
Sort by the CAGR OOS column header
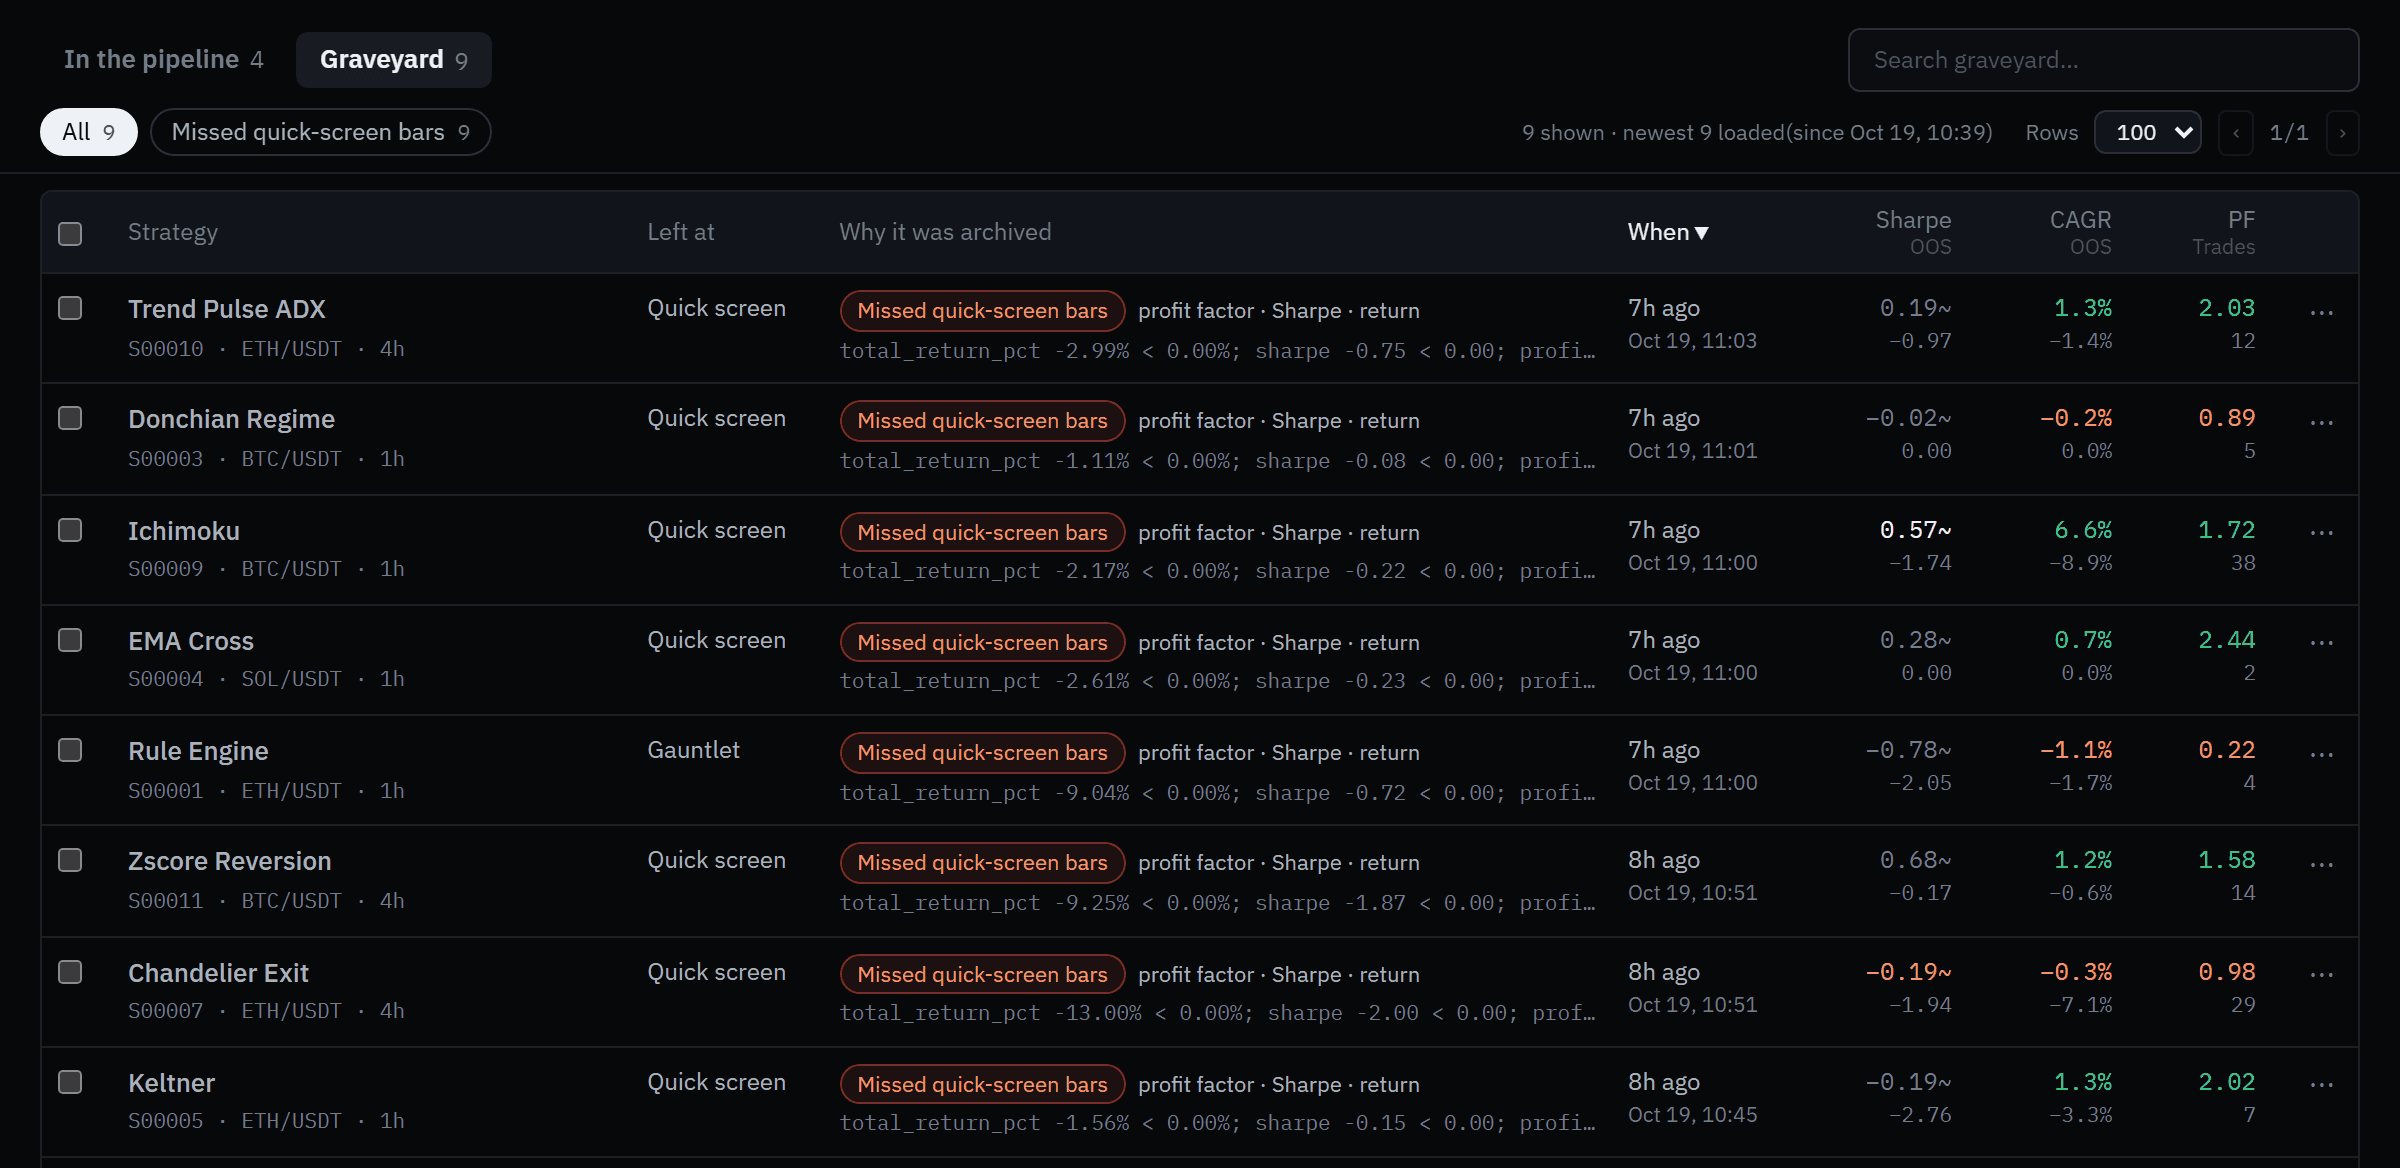tap(2080, 232)
